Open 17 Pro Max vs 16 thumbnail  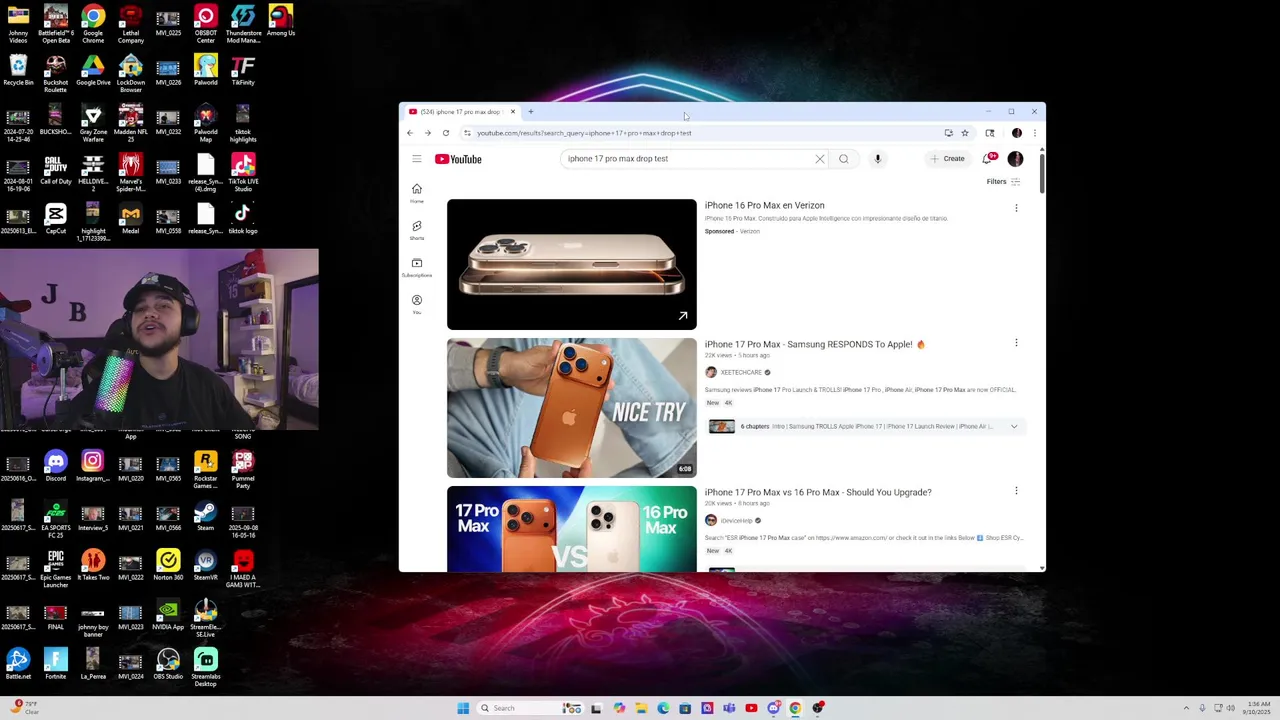(x=571, y=529)
